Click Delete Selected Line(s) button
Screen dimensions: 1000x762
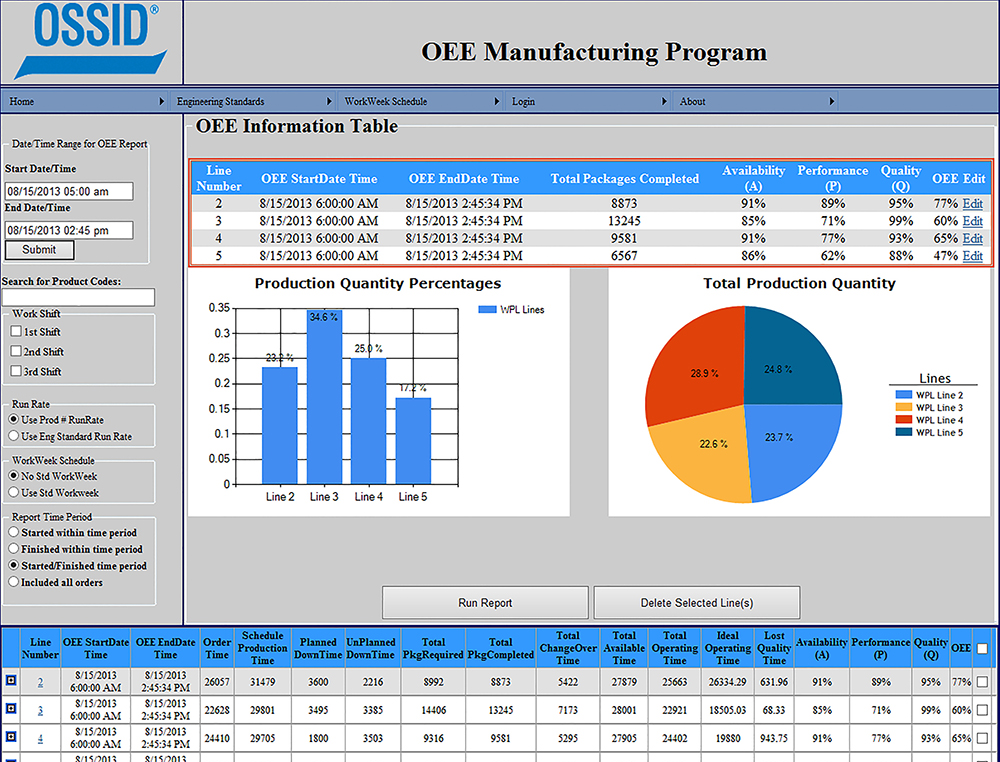(x=697, y=603)
